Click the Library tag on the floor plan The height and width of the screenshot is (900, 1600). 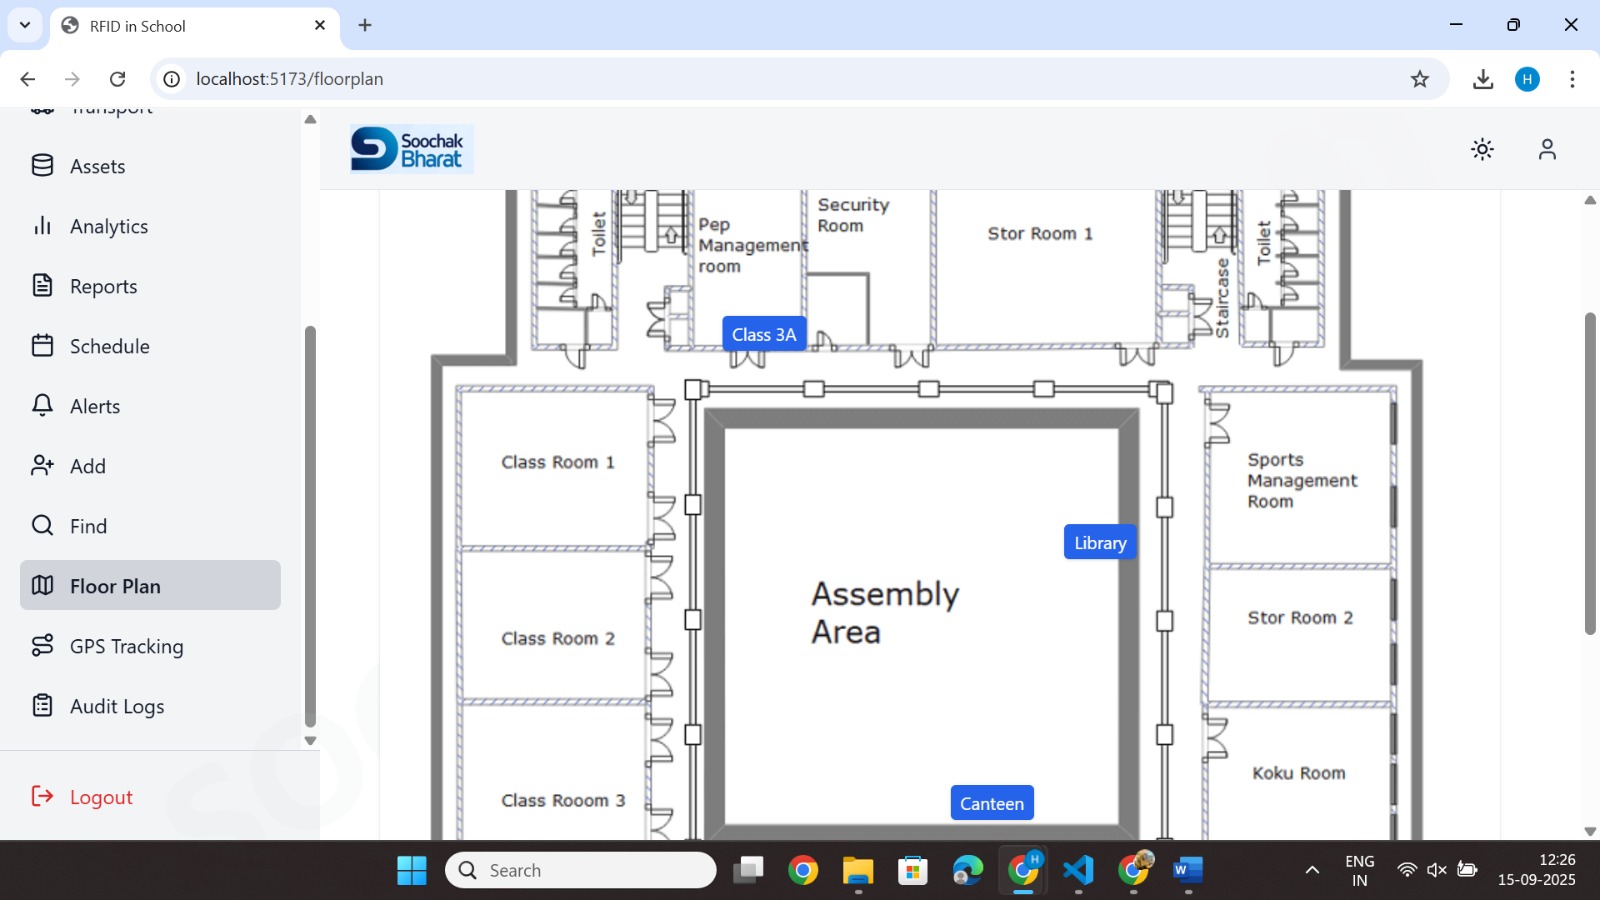point(1099,542)
